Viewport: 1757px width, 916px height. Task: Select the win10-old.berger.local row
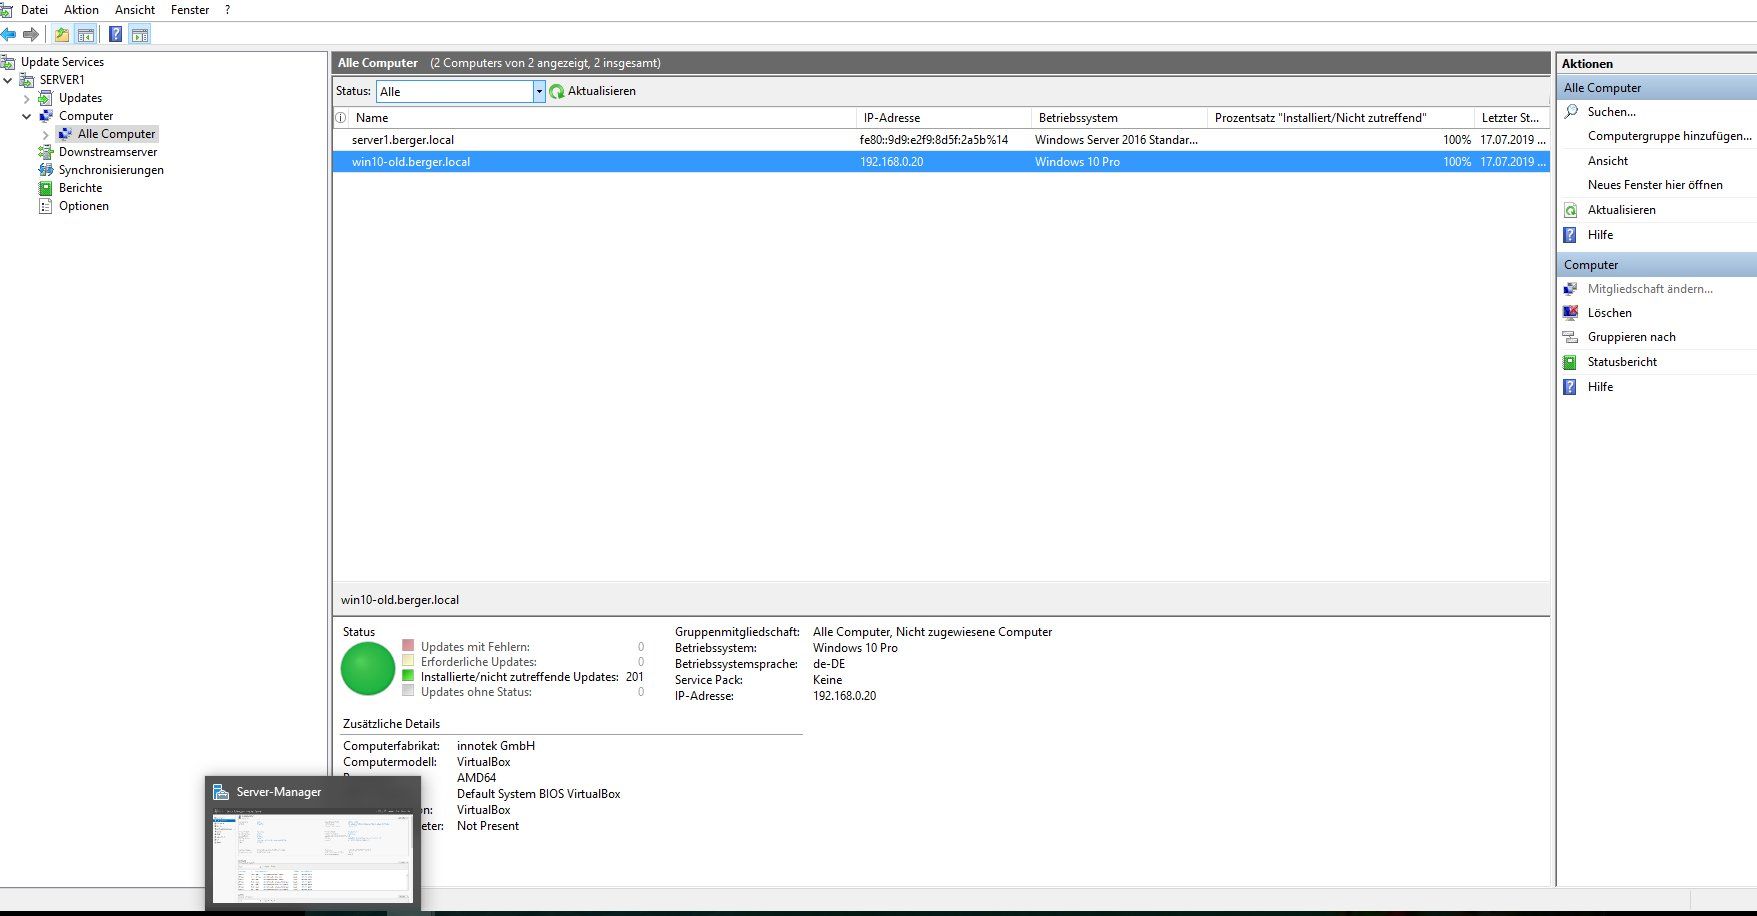tap(941, 162)
